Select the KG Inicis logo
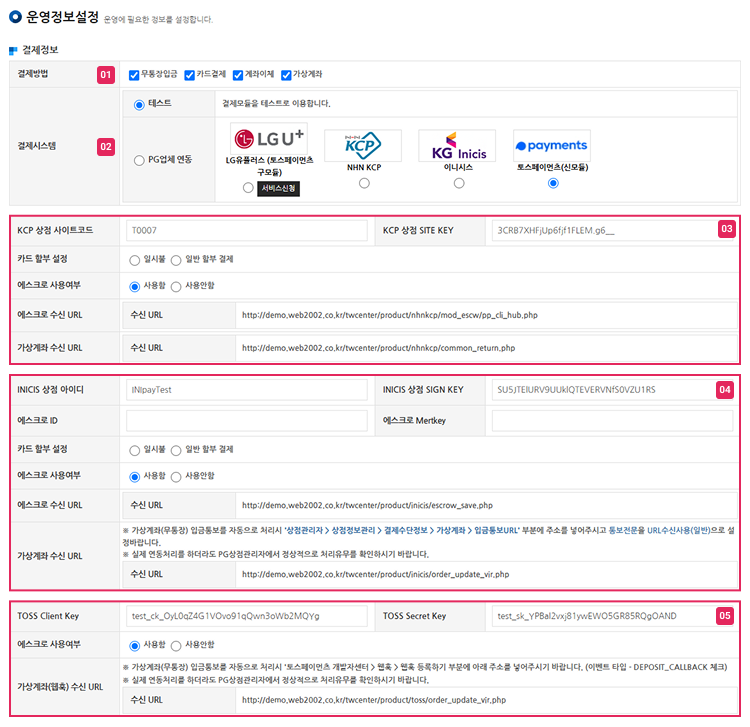The width and height of the screenshot is (750, 727). (457, 145)
